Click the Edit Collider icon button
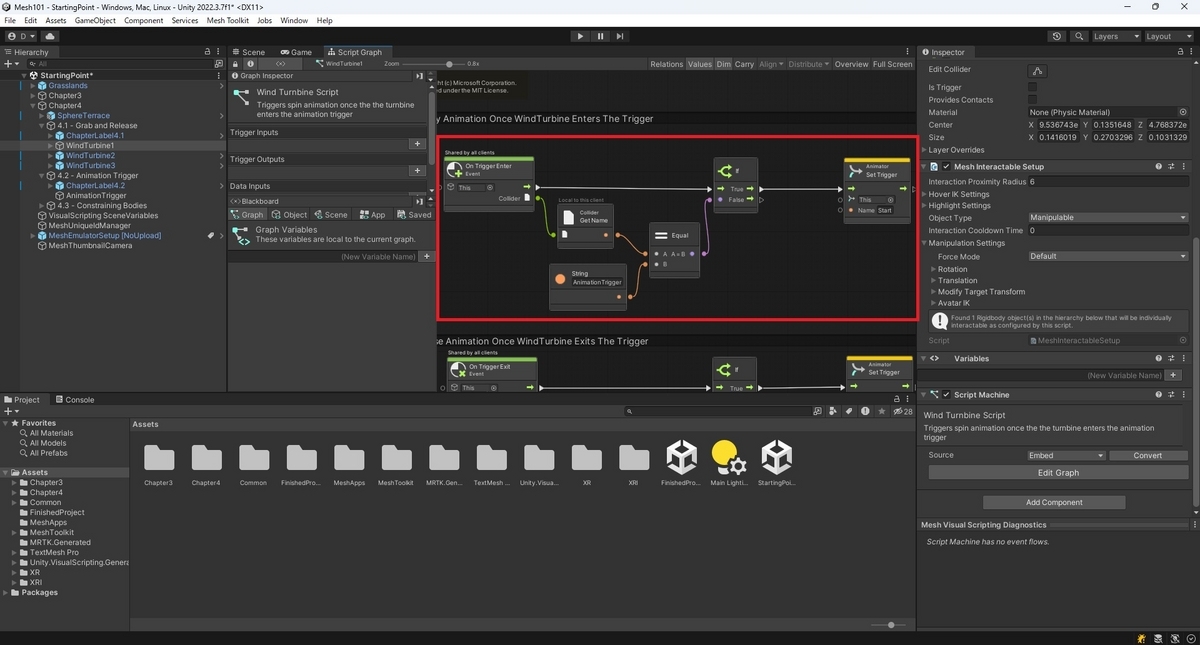 click(1037, 71)
